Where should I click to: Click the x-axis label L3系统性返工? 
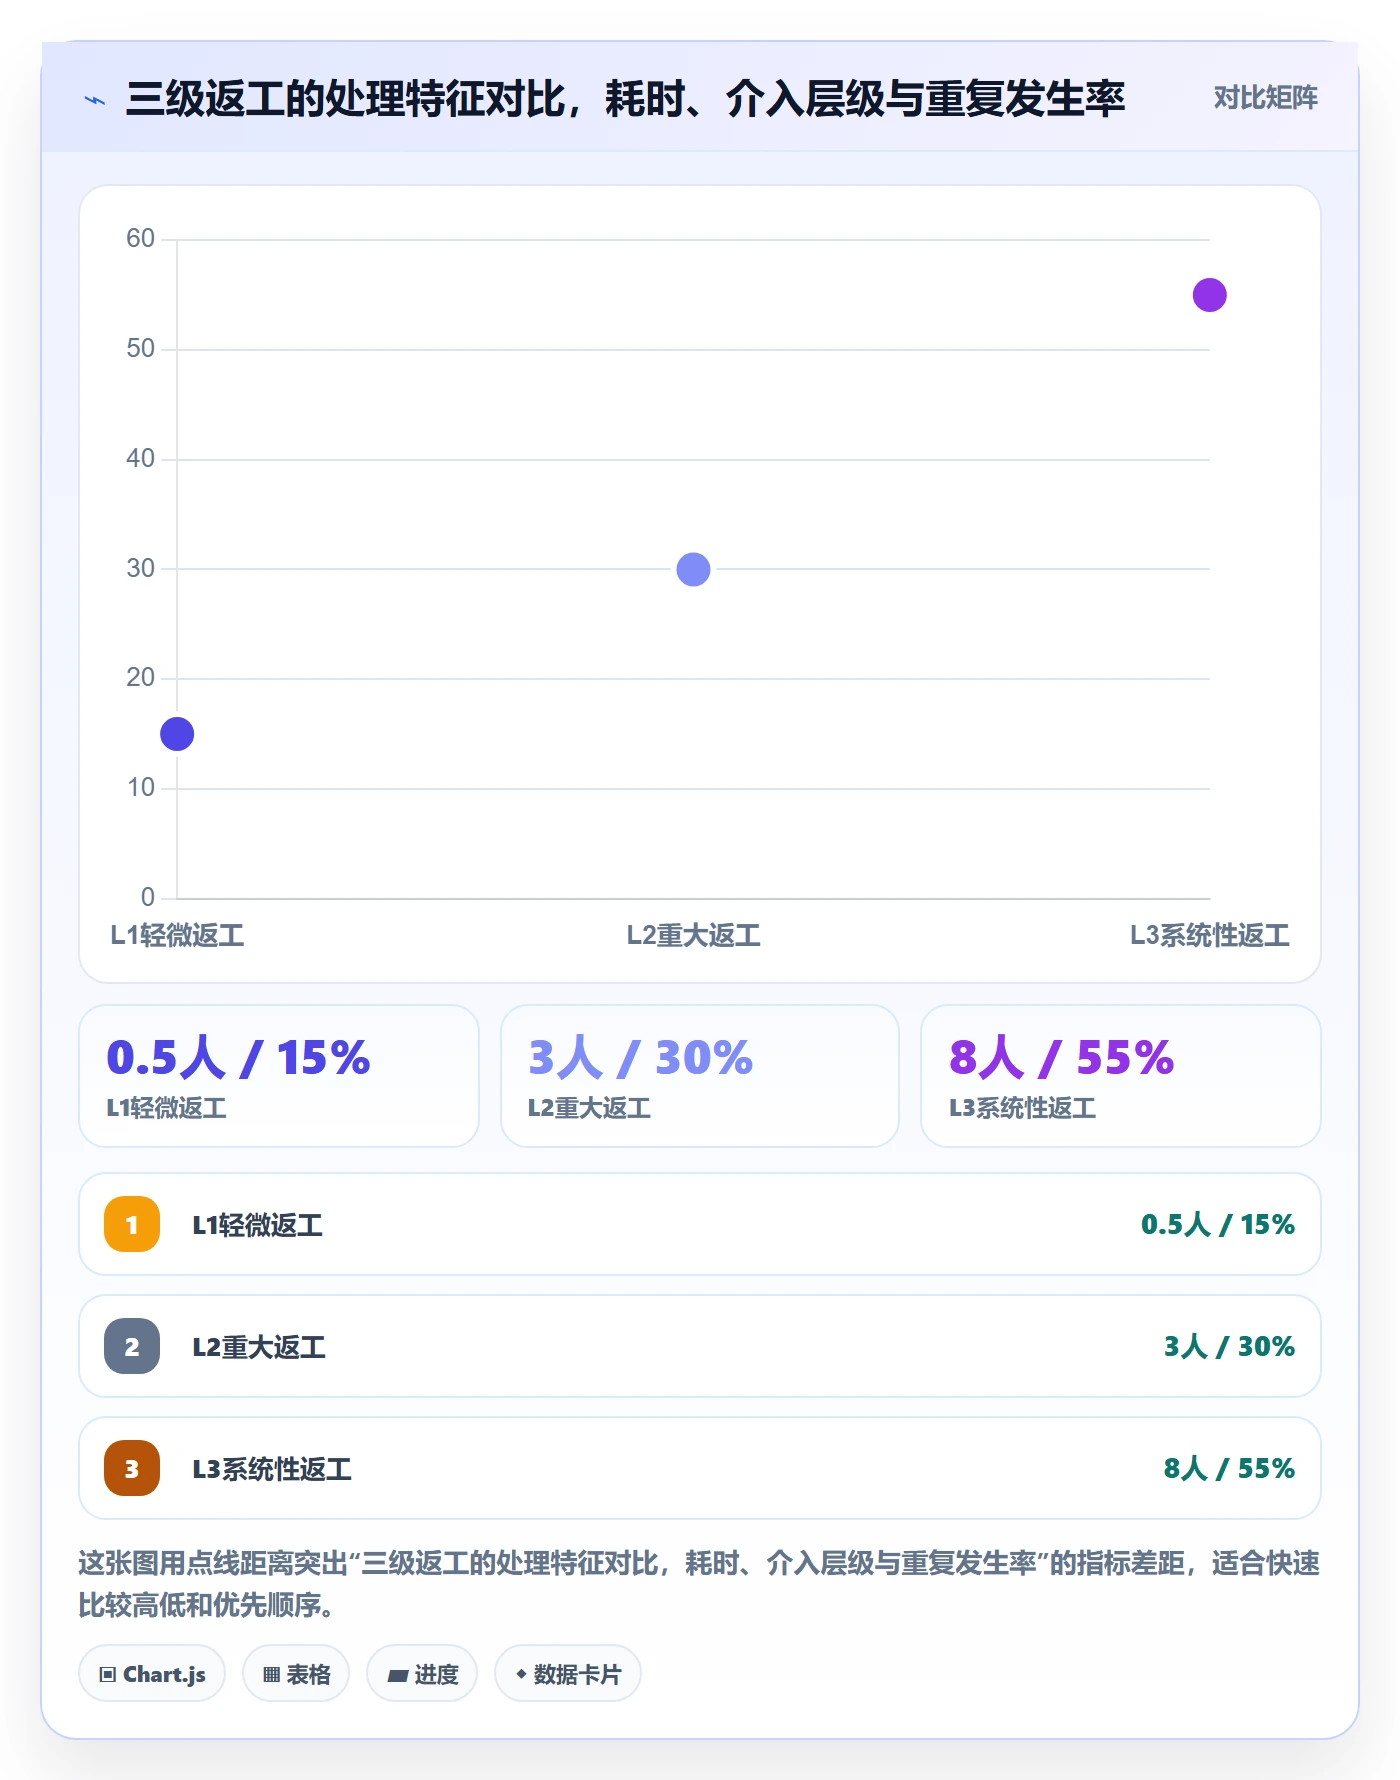click(1209, 936)
